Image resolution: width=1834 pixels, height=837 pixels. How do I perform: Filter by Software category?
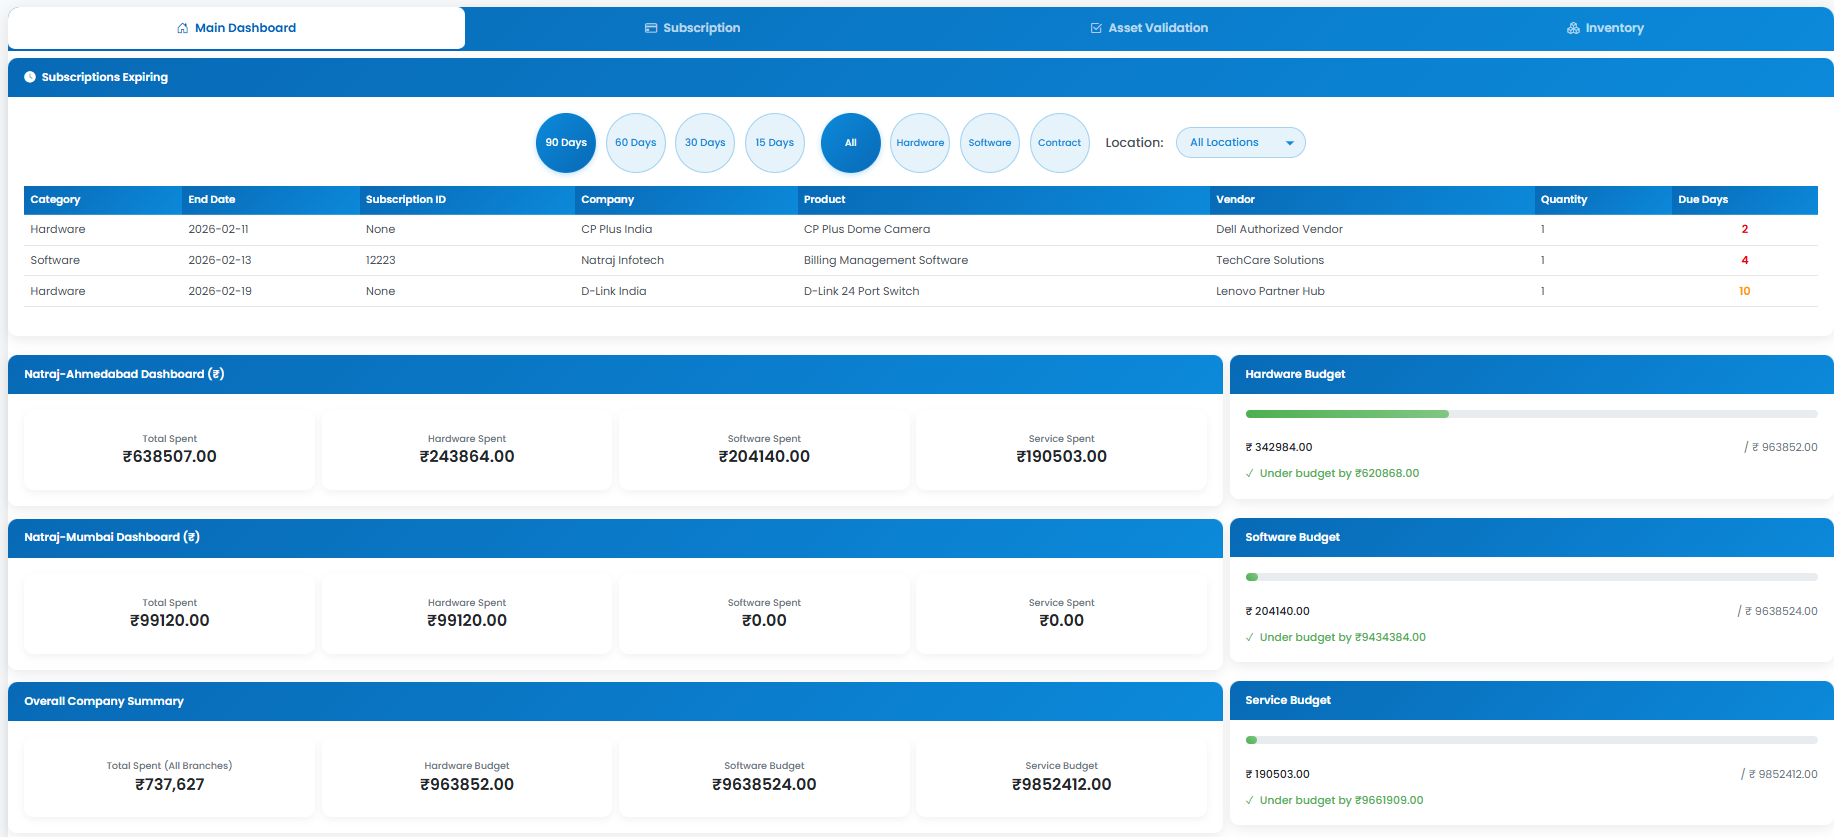[990, 143]
